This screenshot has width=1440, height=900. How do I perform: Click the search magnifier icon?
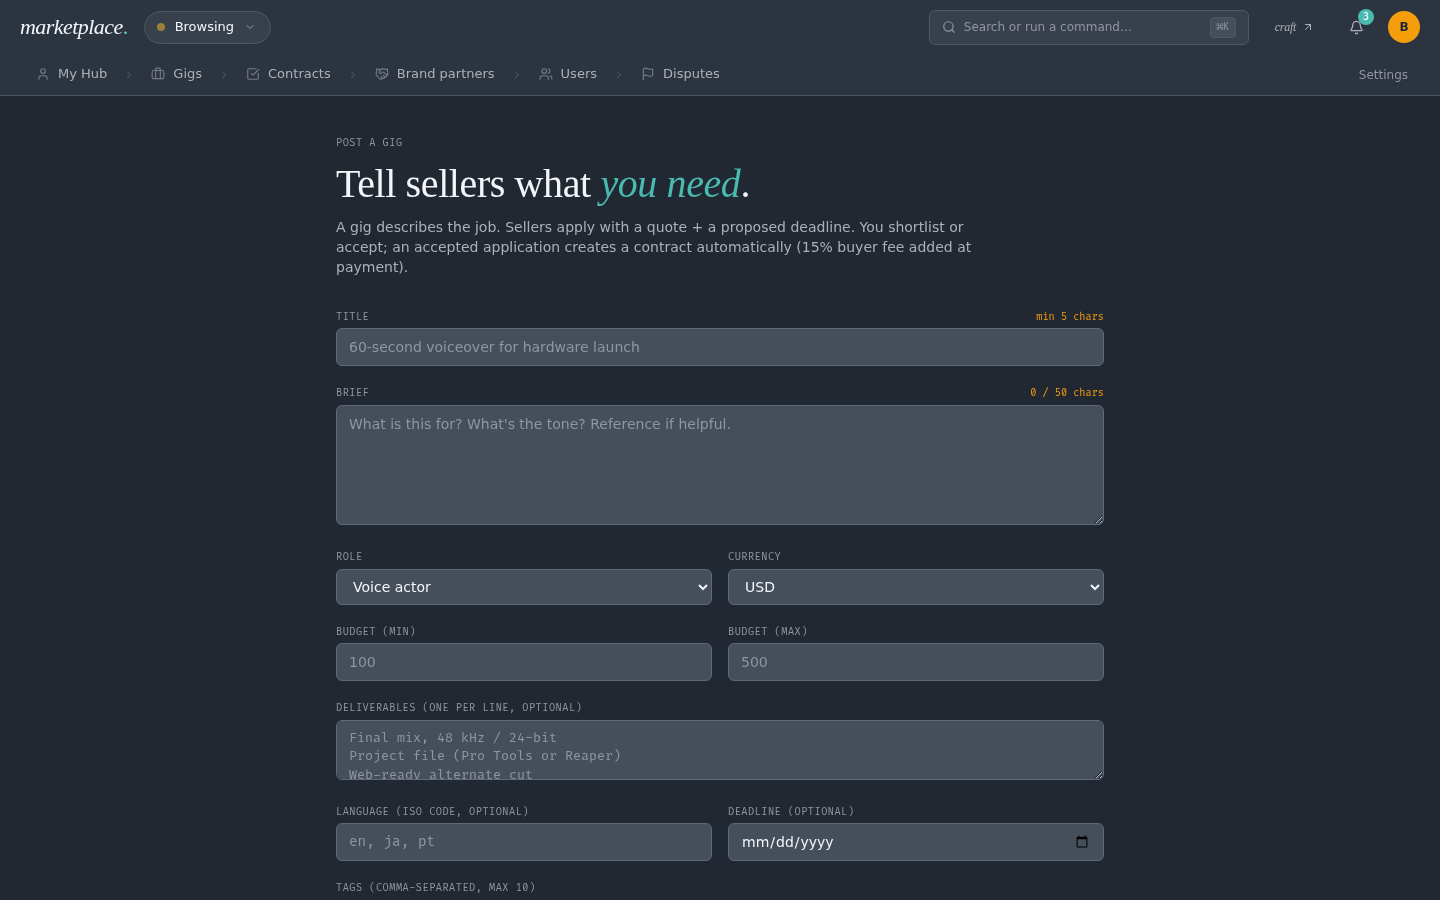tap(949, 27)
